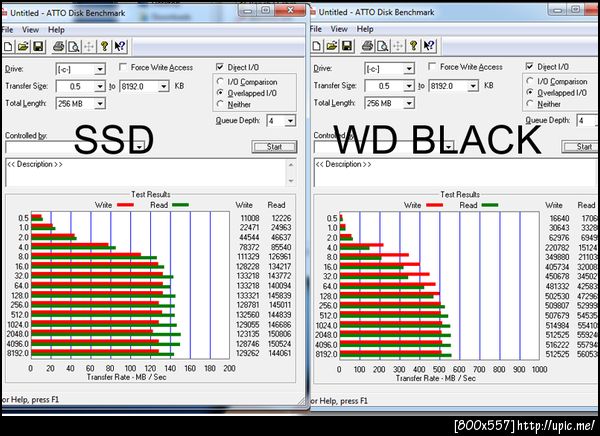Click Open folder icon in left window toolbar
This screenshot has height=436, width=600.
(23, 47)
